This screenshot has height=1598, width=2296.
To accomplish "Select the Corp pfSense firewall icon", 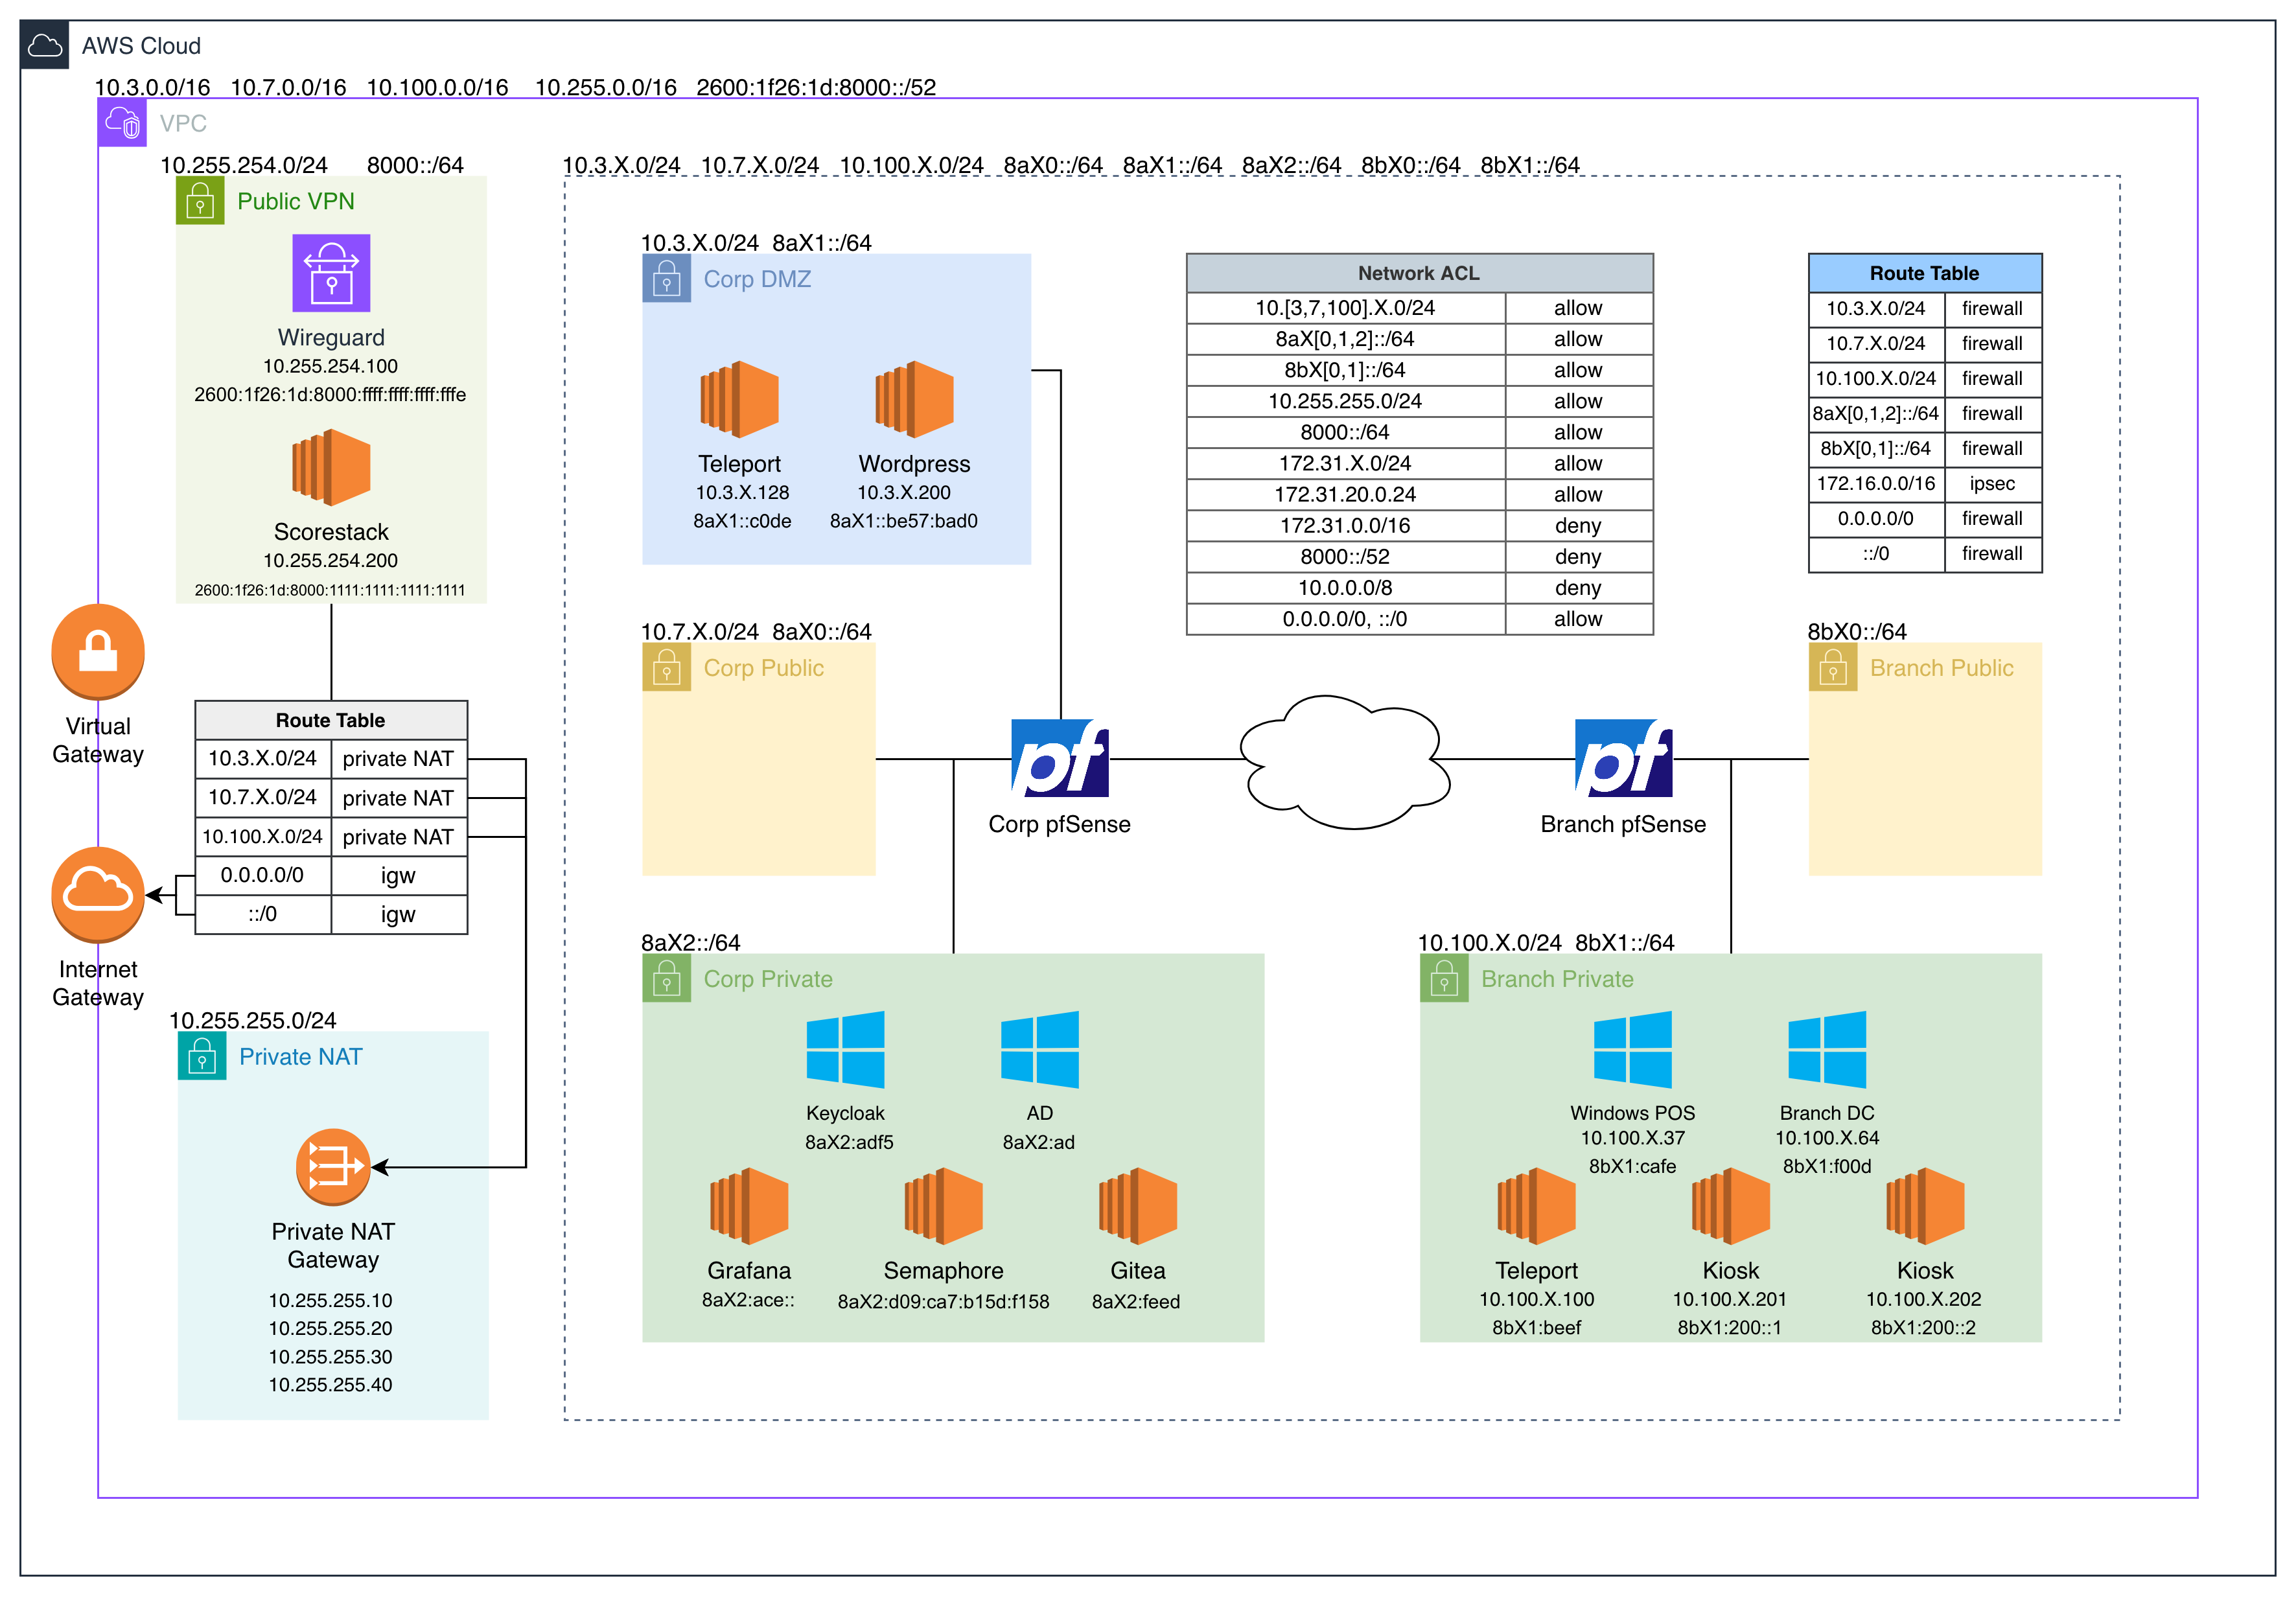I will (1060, 758).
